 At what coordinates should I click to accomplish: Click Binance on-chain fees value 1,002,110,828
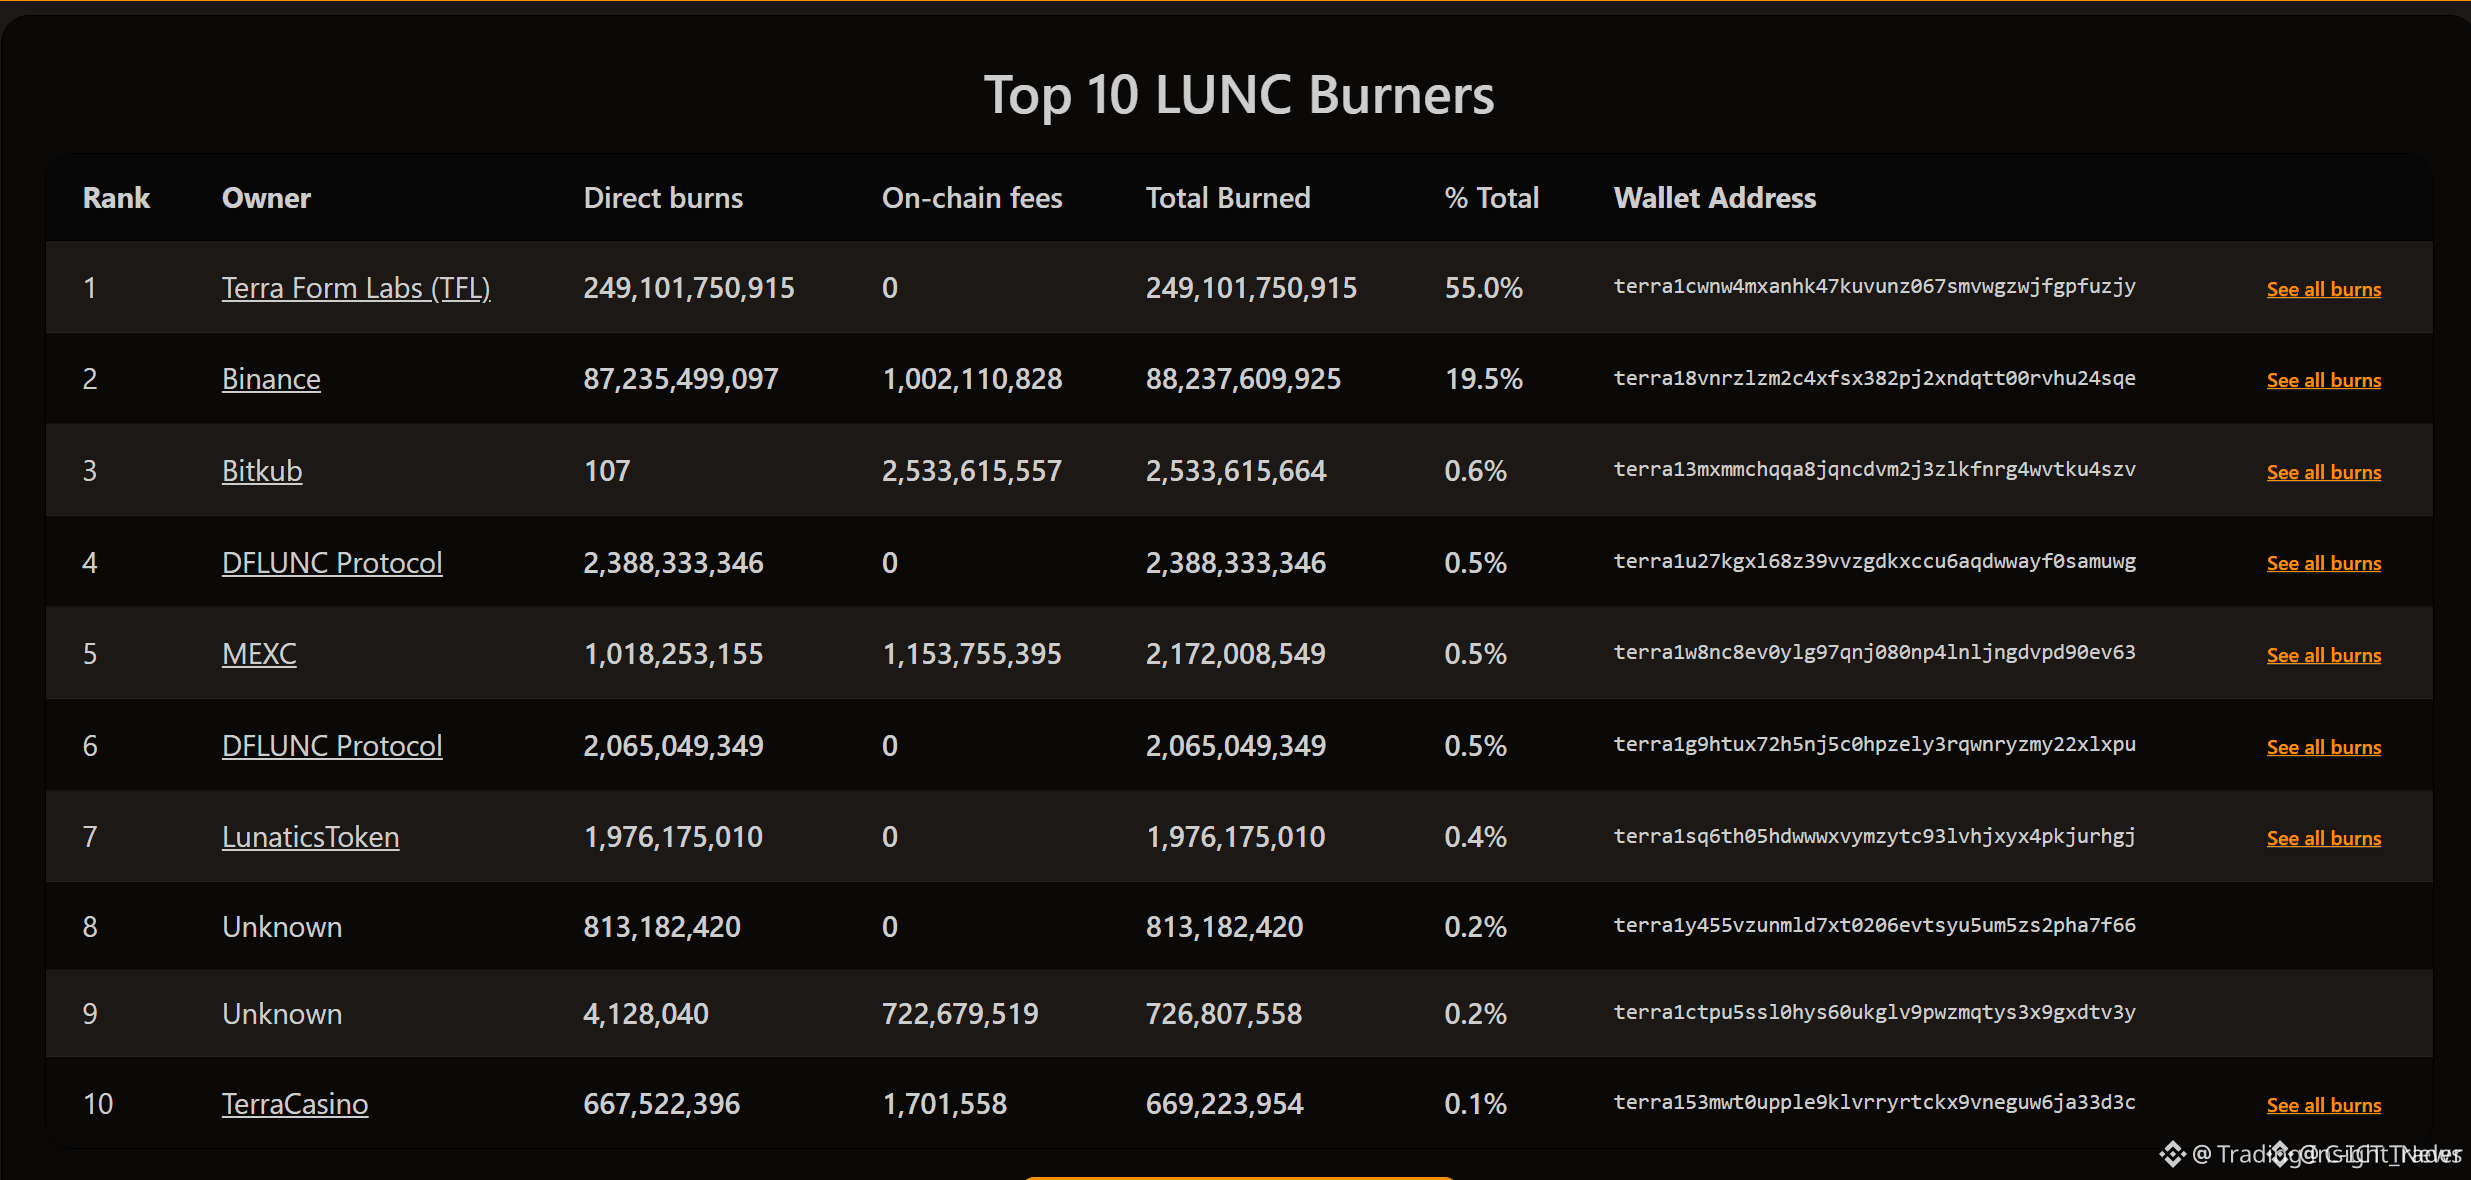(972, 379)
